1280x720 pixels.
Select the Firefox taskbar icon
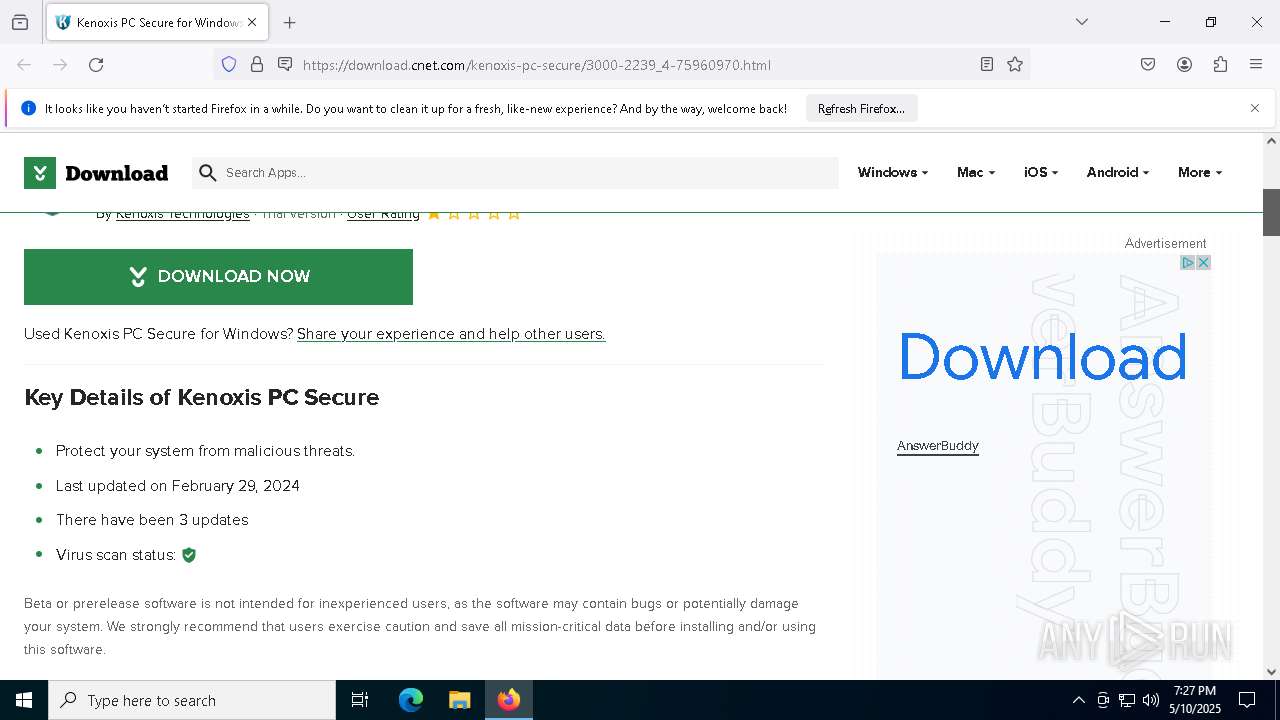pos(508,700)
